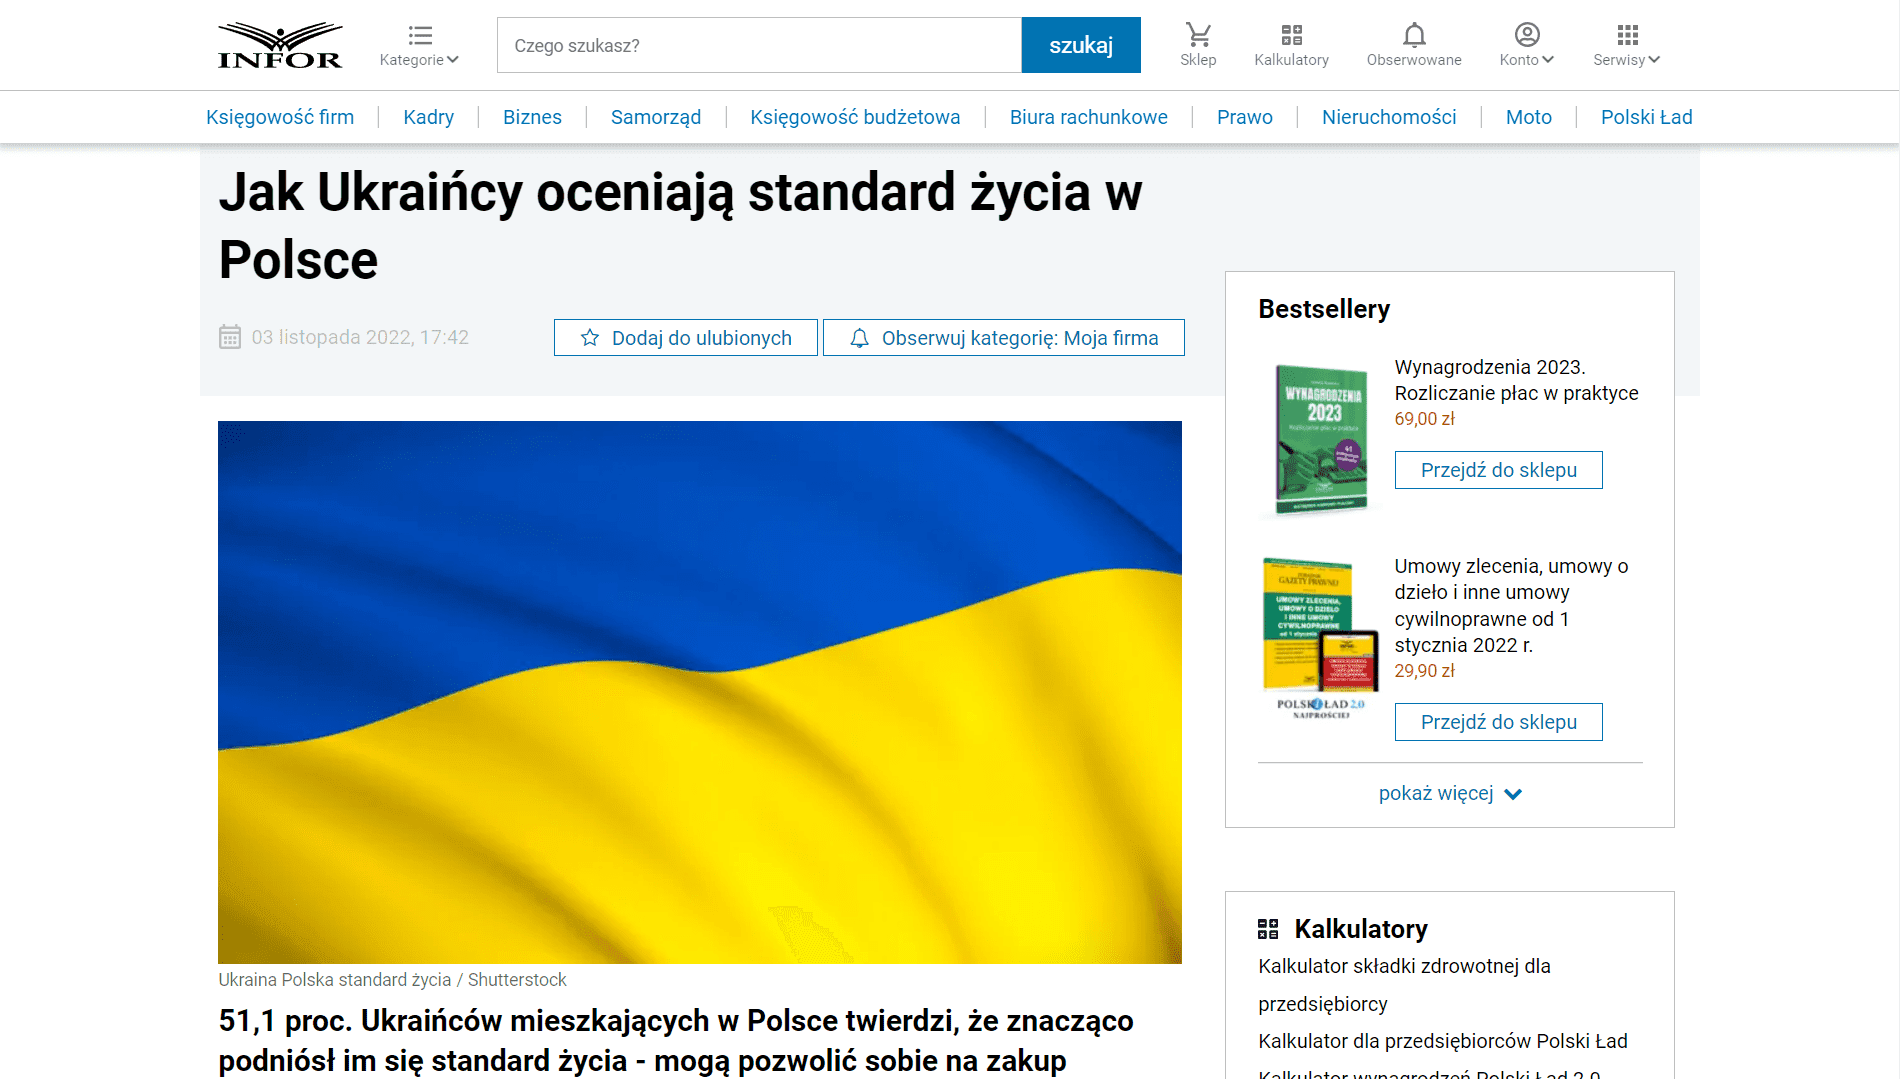Viewport: 1900px width, 1079px height.
Task: Go to Biura rachunkowe section
Action: tap(1089, 117)
